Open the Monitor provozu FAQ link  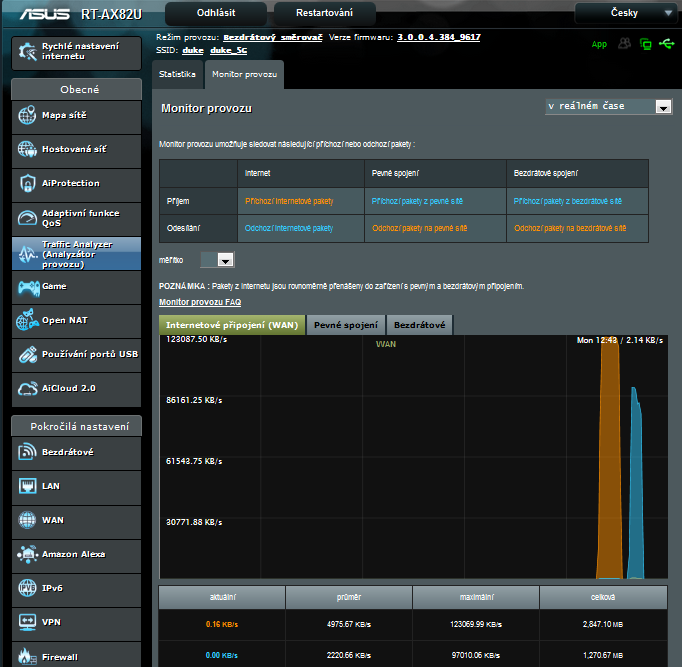point(200,302)
